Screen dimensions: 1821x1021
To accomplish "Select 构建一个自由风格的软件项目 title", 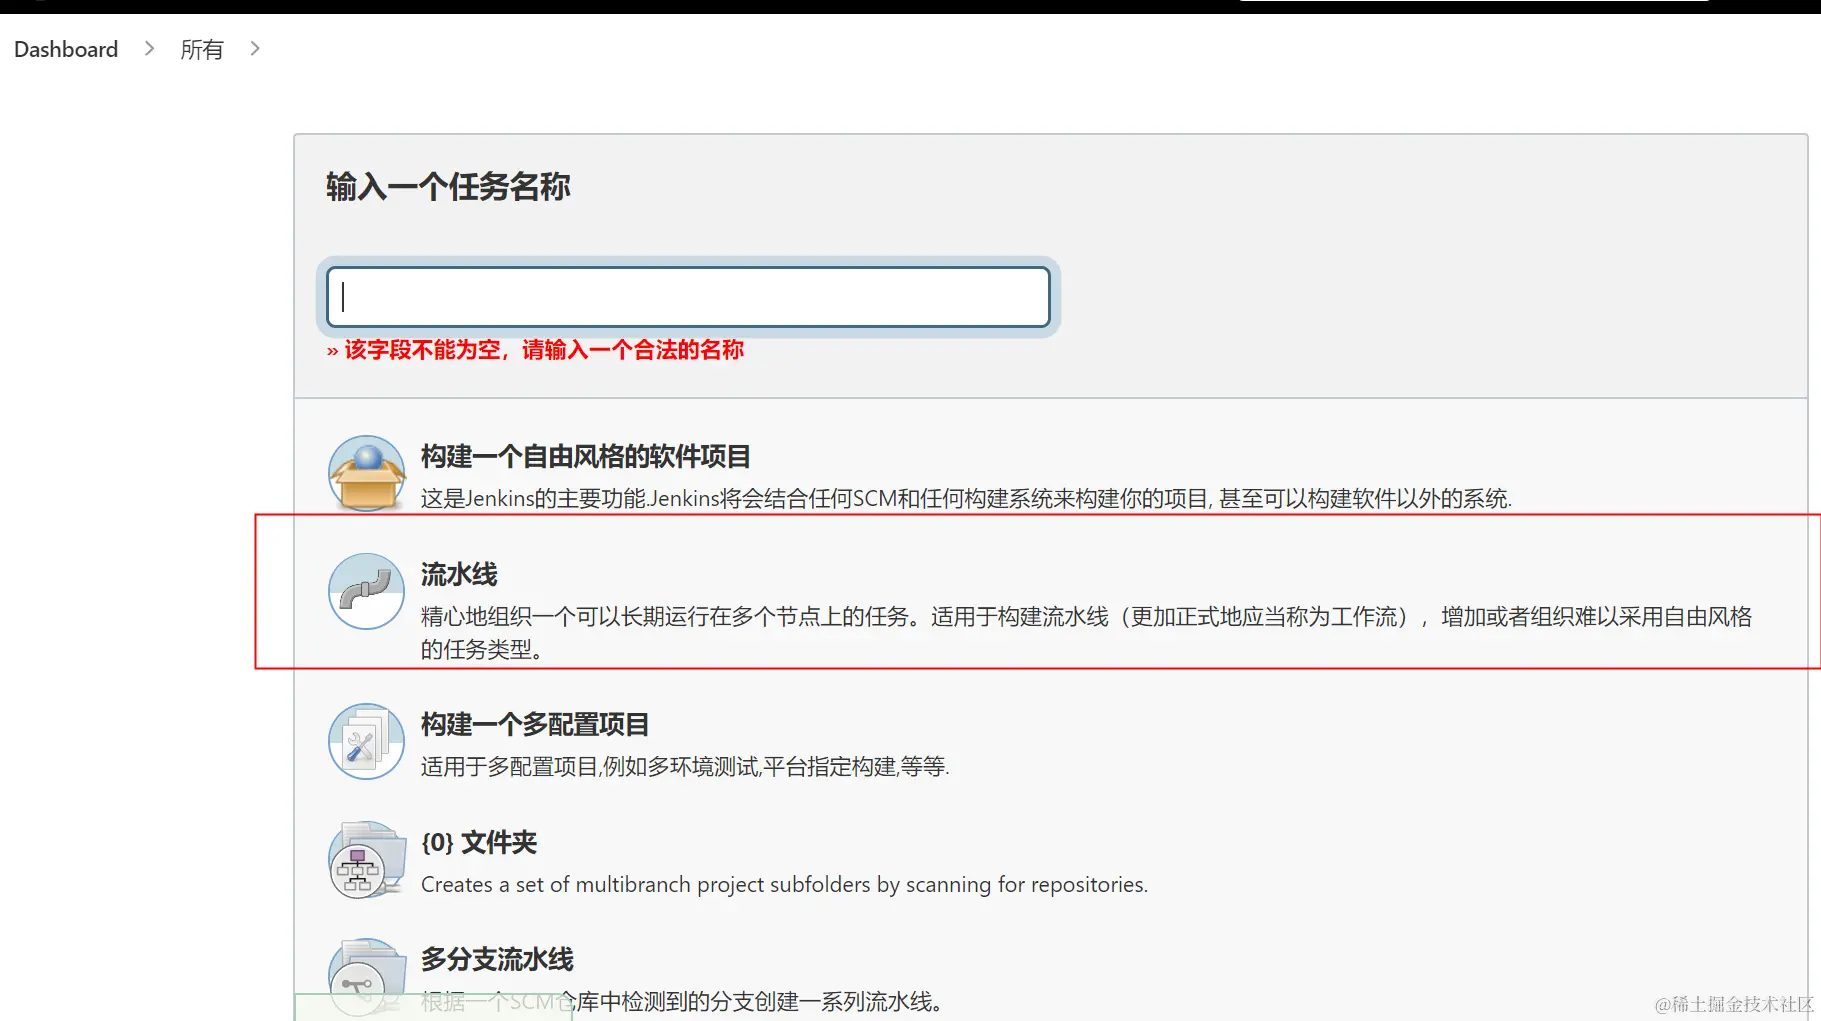I will point(585,457).
